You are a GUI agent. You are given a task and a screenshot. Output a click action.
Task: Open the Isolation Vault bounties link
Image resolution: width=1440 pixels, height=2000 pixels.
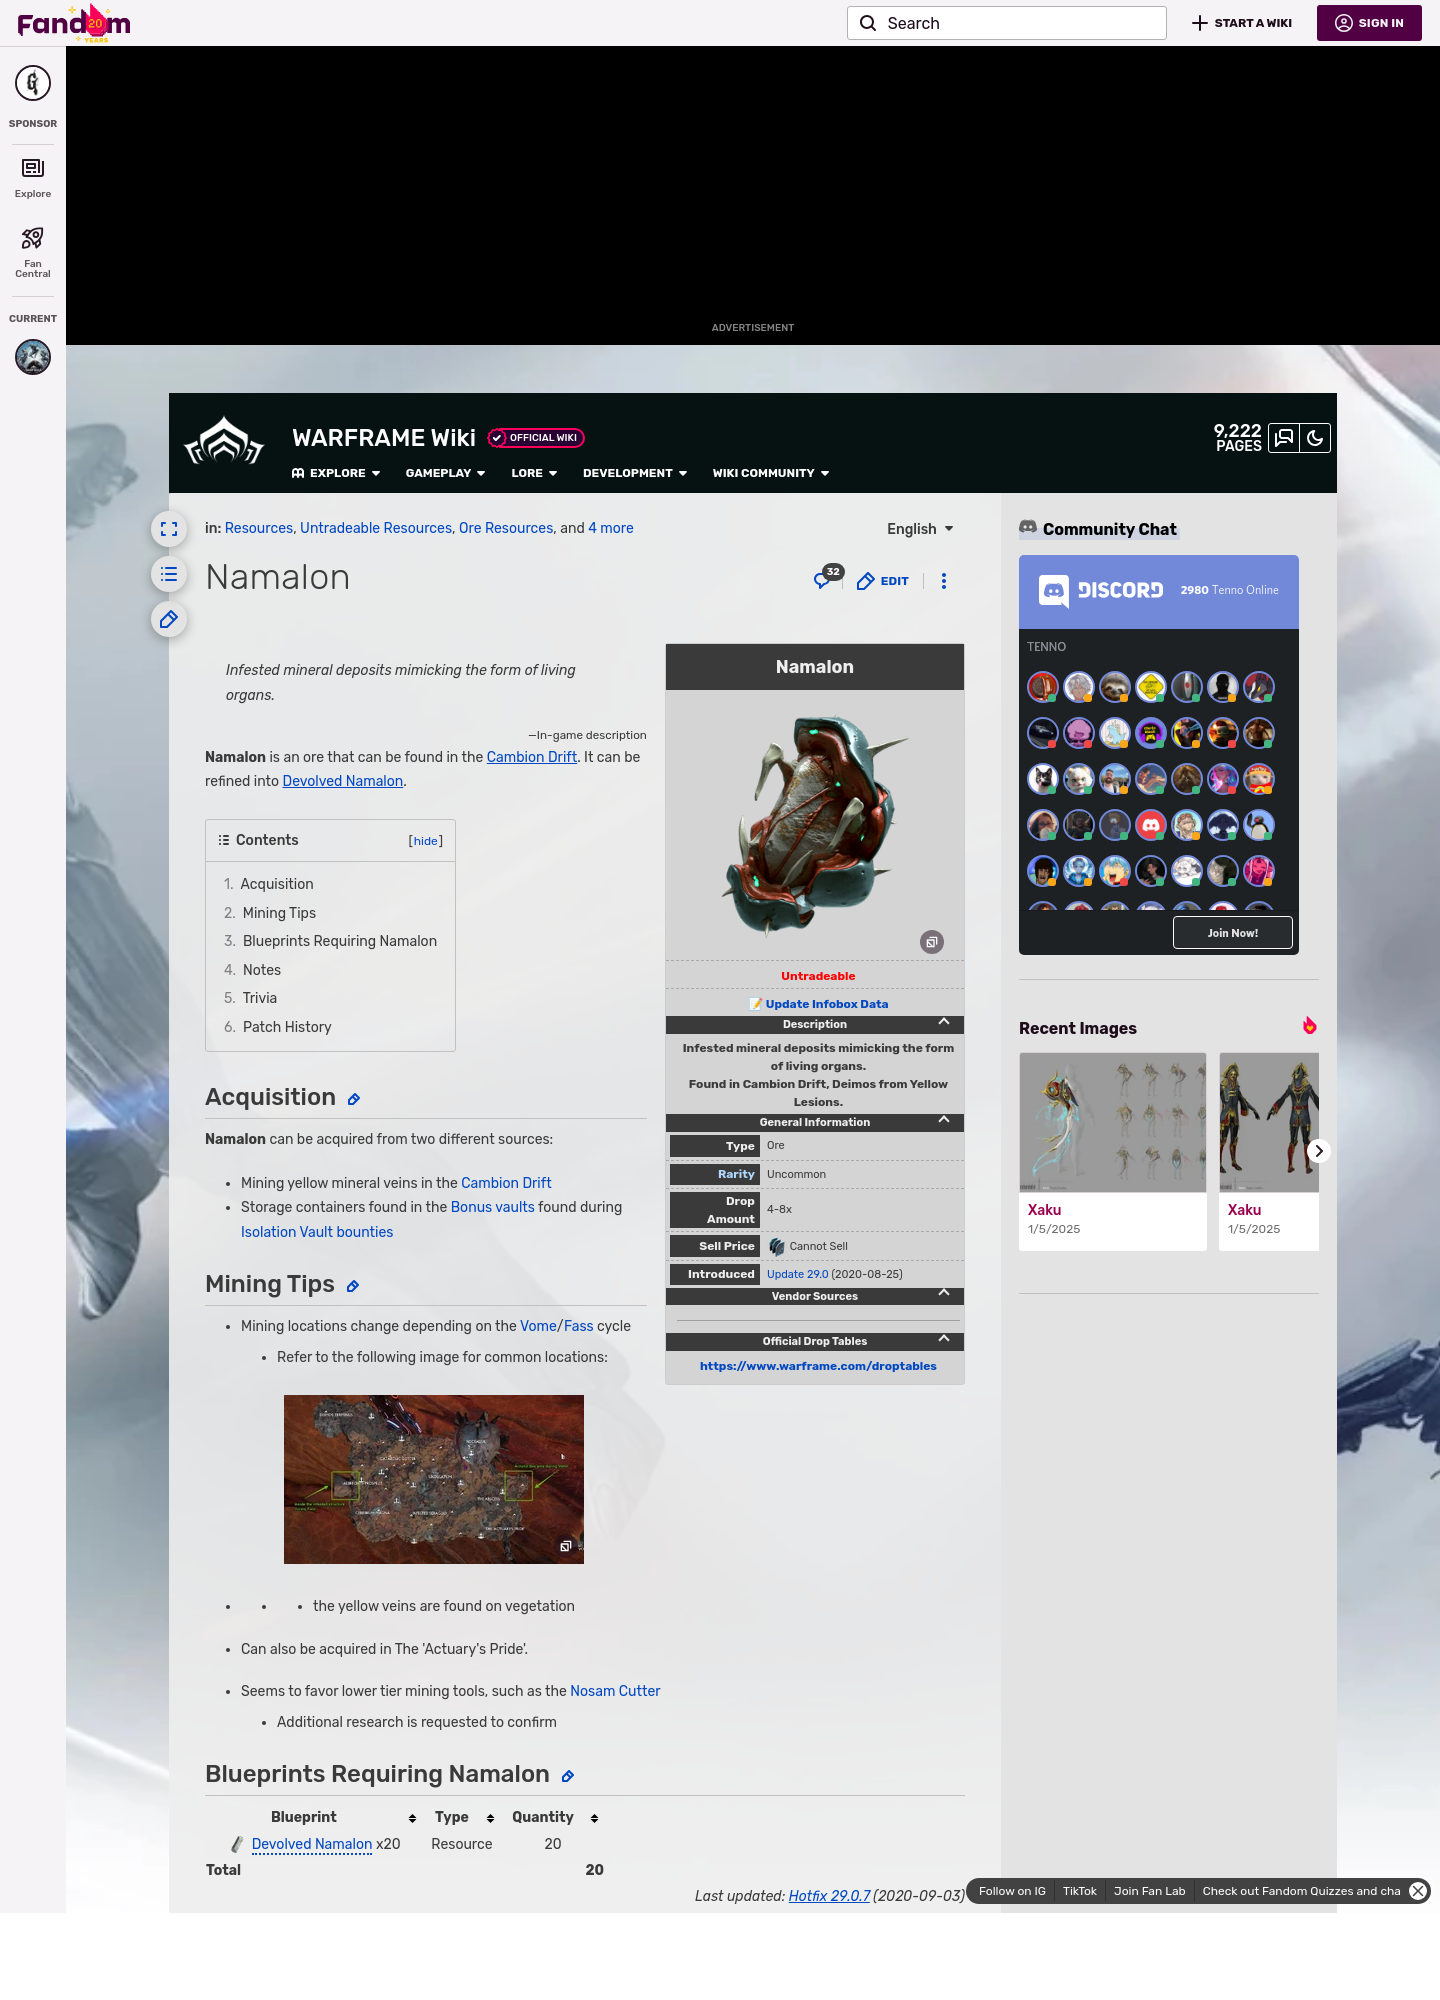317,1232
